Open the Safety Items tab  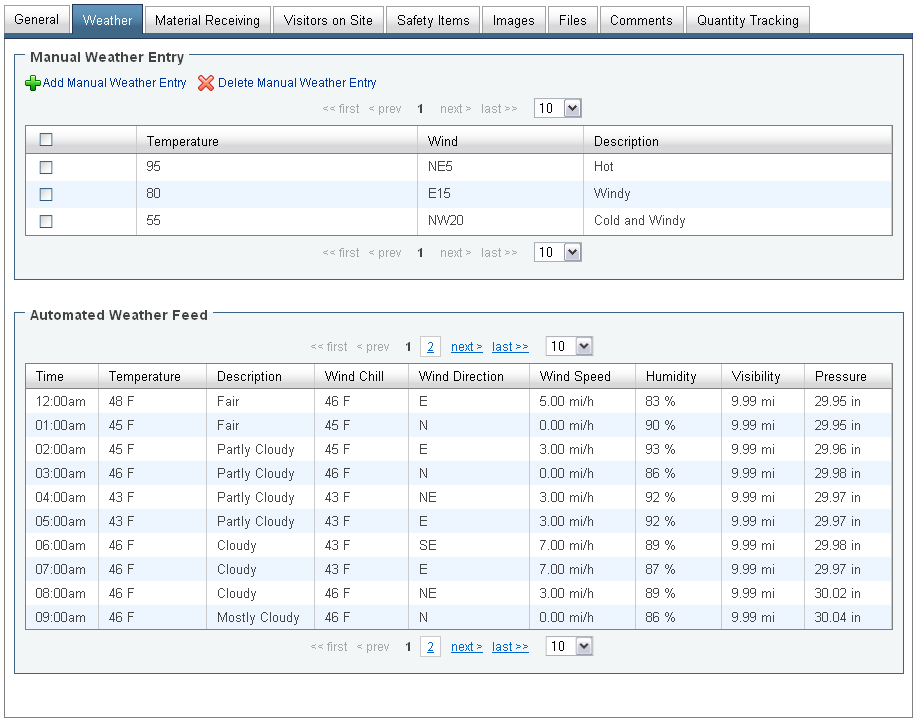point(433,20)
